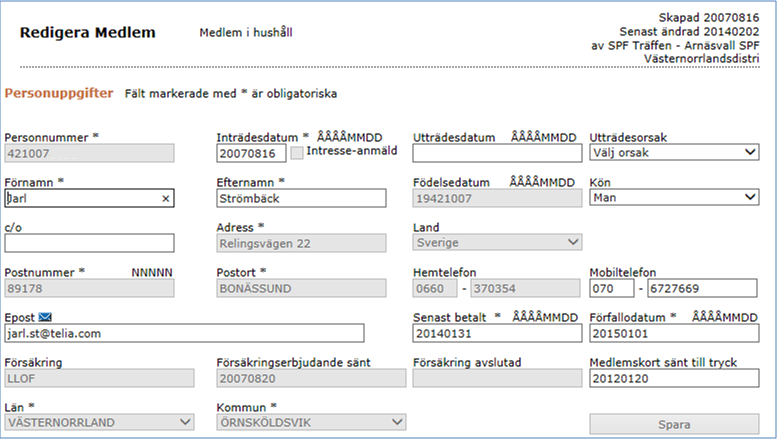Expand the Län dropdown showing VÄSTERNORRLAND
The width and height of the screenshot is (777, 439).
click(99, 422)
